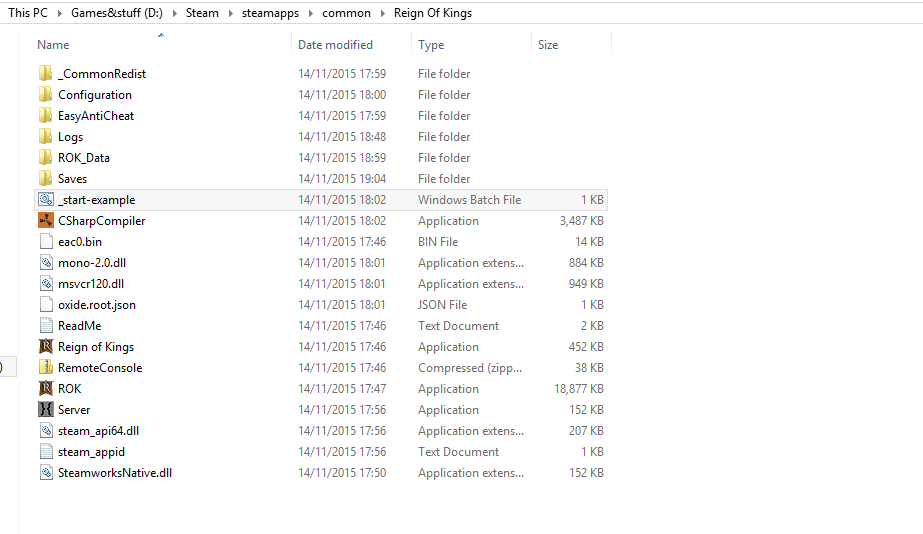Click the CSharpCompiler application icon
The width and height of the screenshot is (923, 534).
click(46, 221)
